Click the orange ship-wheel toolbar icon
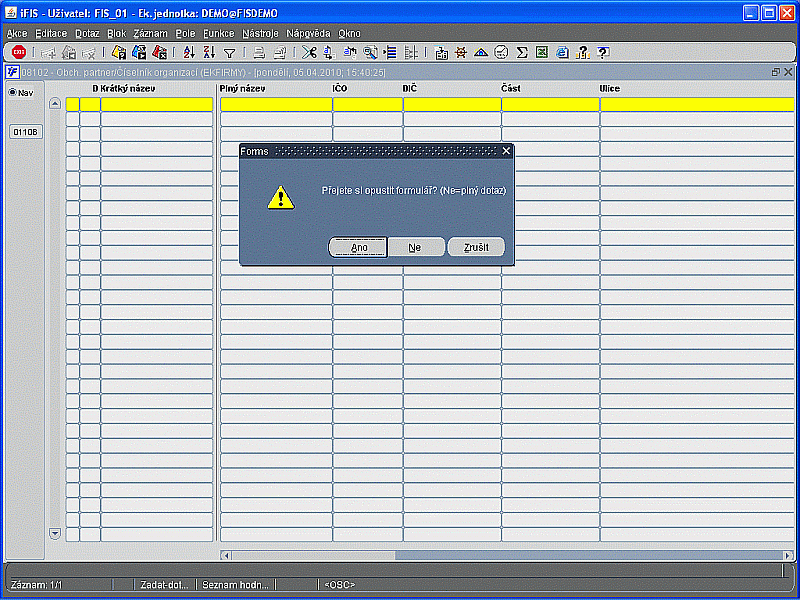800x600 pixels. tap(461, 52)
